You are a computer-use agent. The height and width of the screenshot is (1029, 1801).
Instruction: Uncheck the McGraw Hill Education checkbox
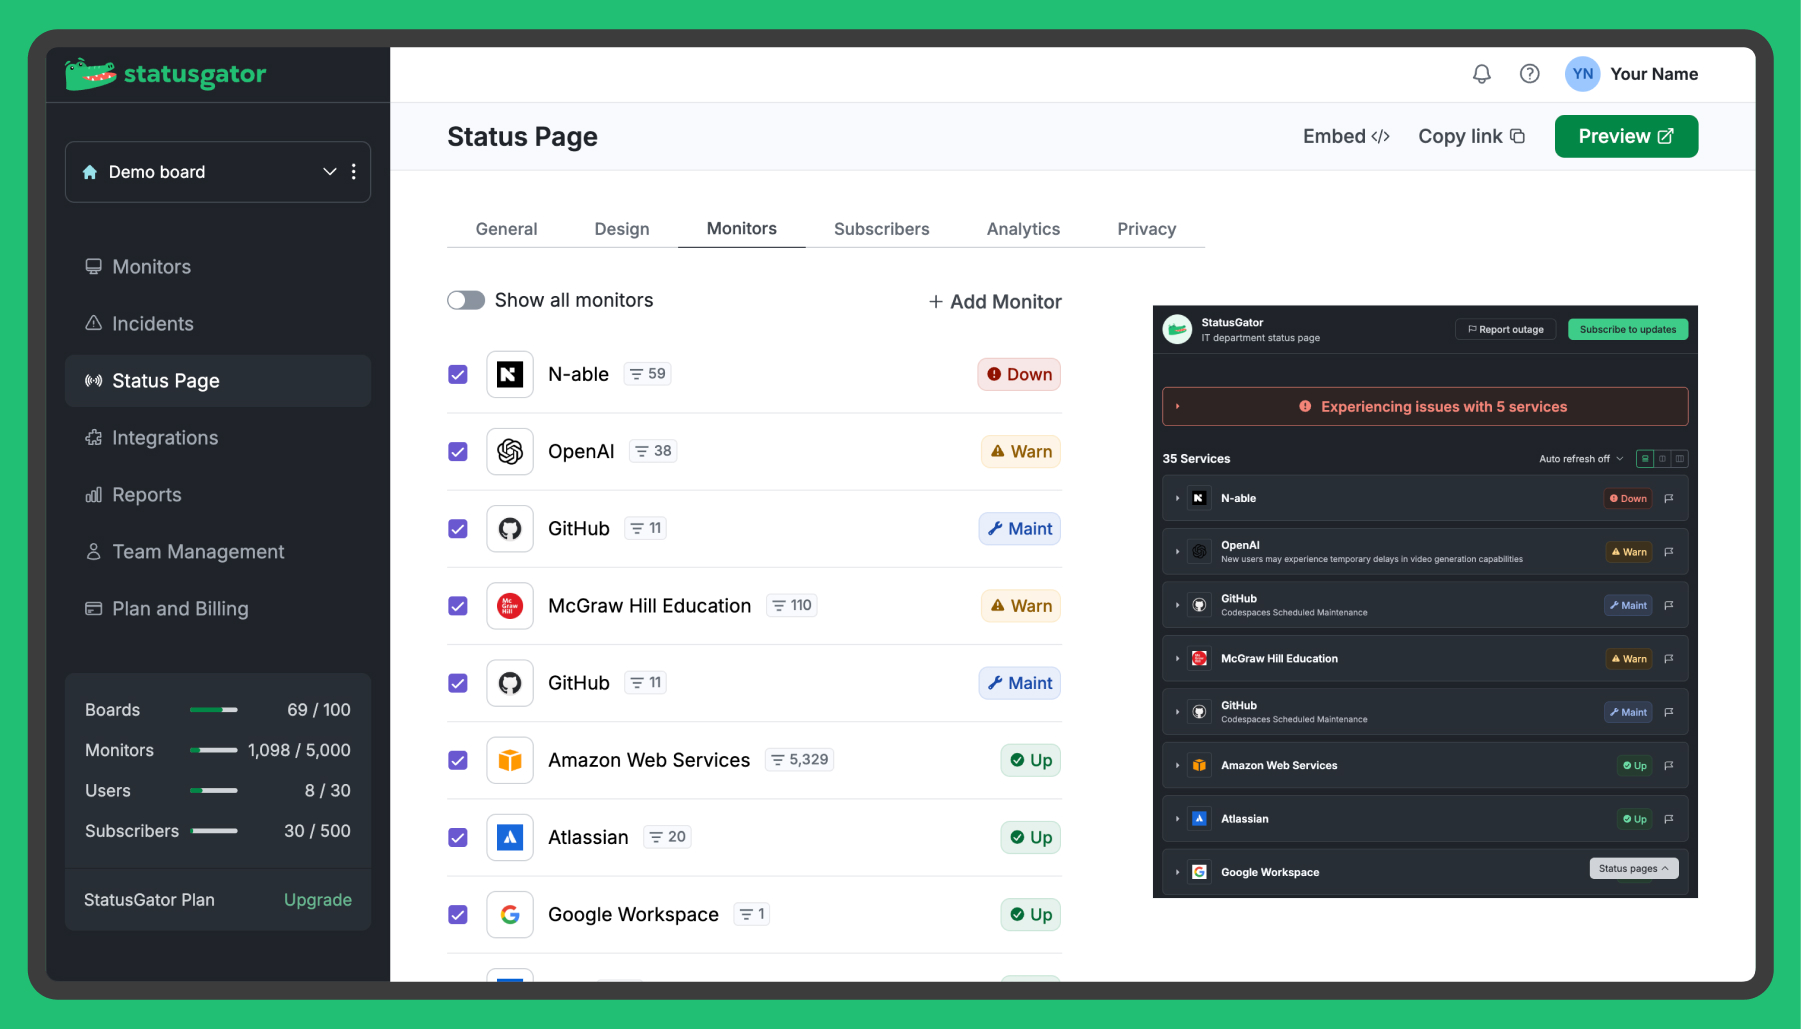458,606
